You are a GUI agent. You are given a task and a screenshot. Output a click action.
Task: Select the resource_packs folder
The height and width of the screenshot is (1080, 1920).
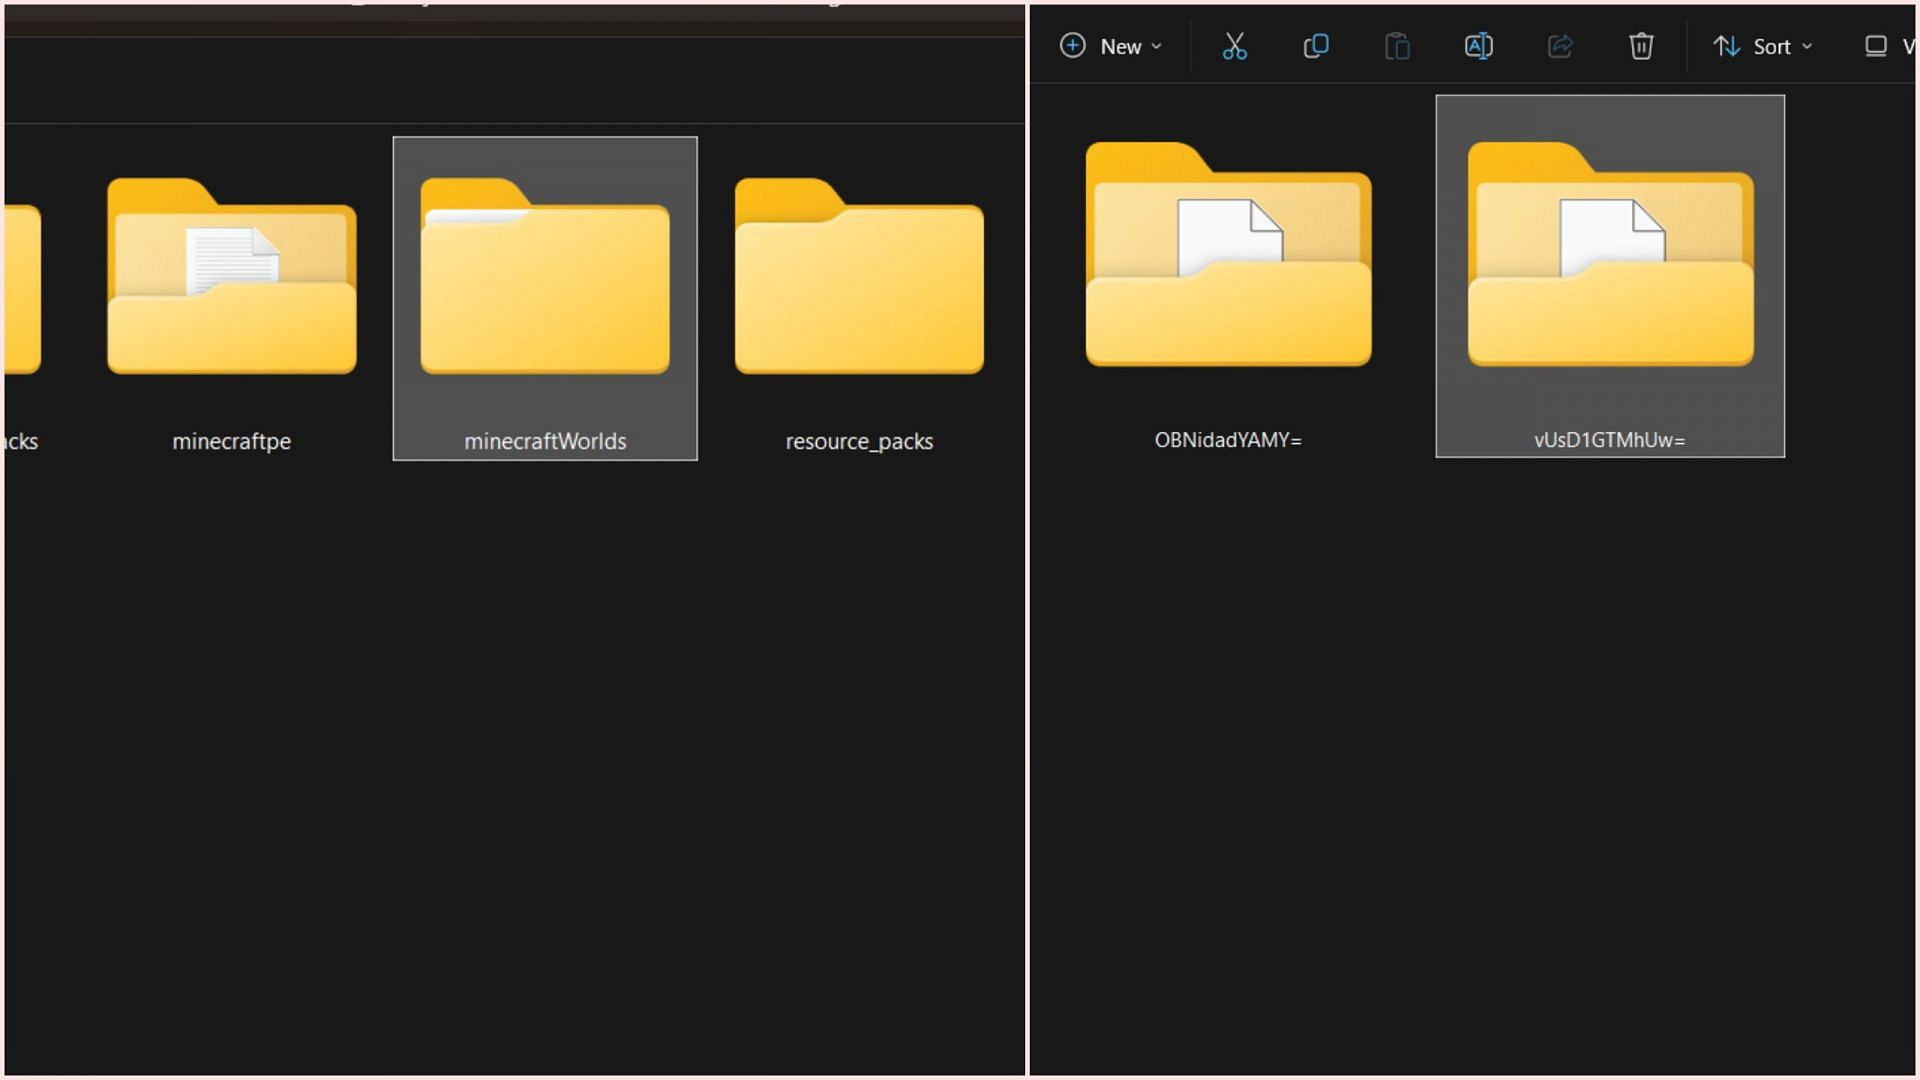coord(858,297)
